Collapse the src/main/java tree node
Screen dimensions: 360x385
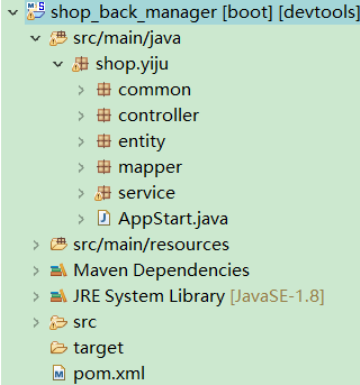pos(35,38)
